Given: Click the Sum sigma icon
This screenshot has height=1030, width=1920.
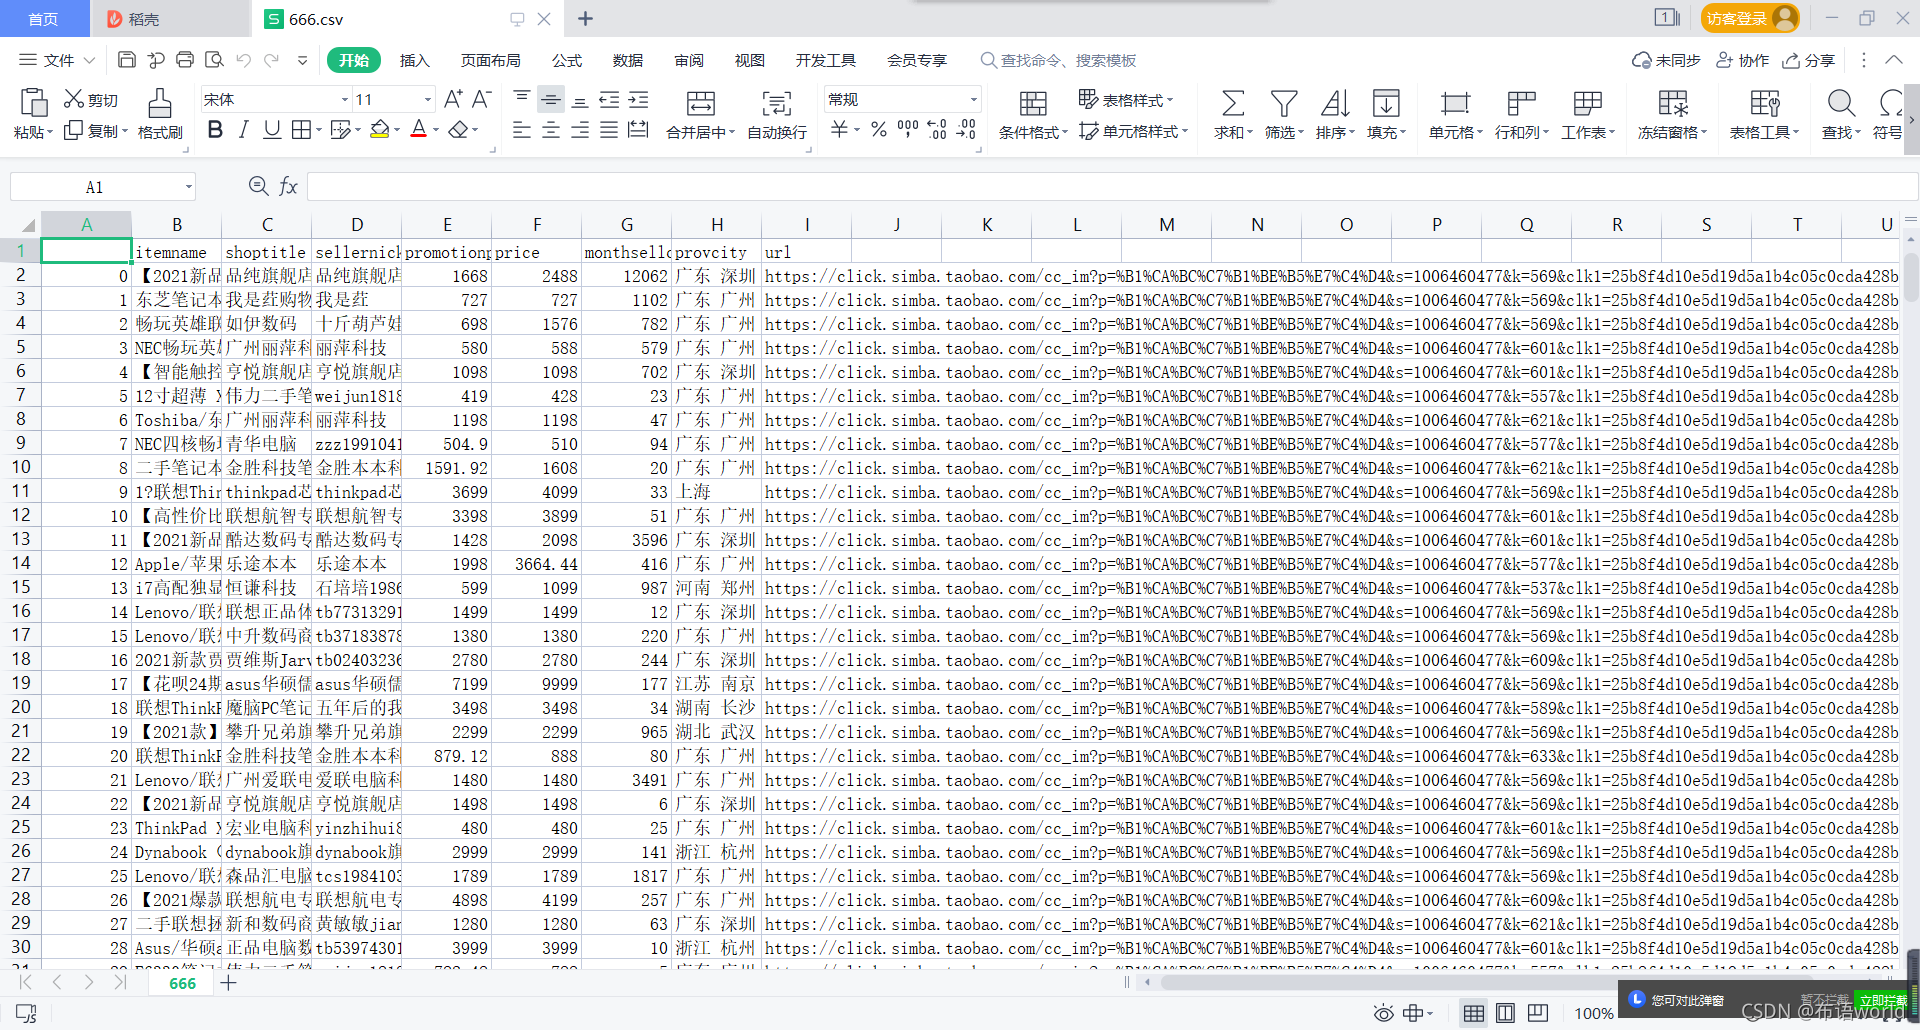Looking at the screenshot, I should 1233,103.
